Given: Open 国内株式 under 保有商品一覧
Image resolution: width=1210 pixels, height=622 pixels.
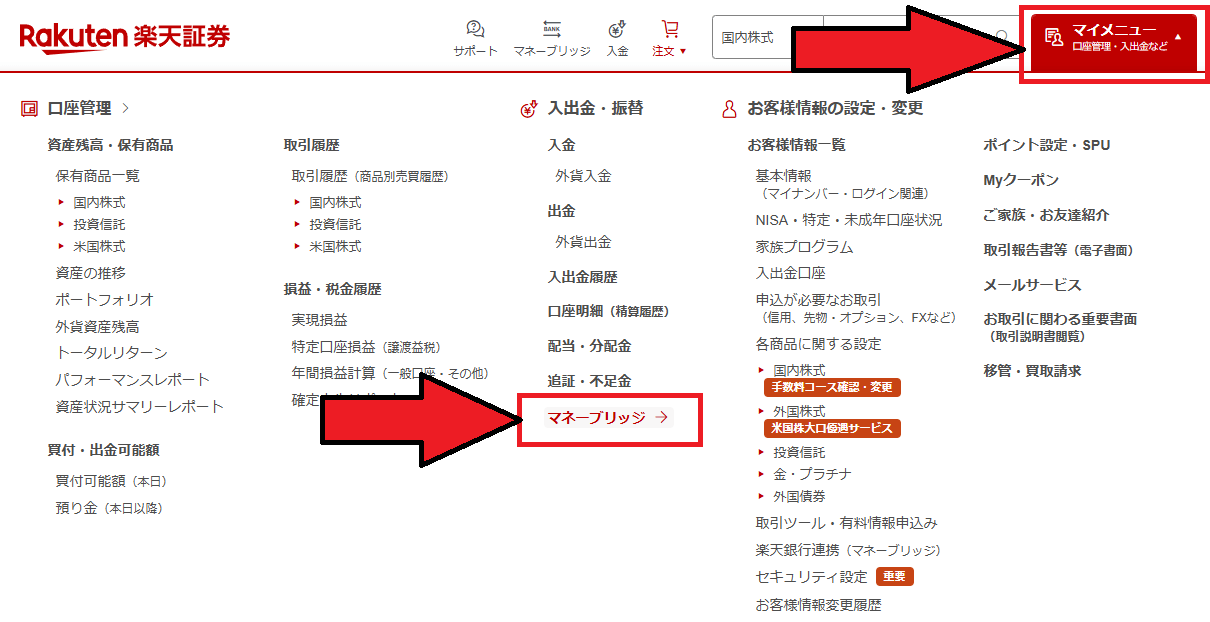Looking at the screenshot, I should pos(99,202).
